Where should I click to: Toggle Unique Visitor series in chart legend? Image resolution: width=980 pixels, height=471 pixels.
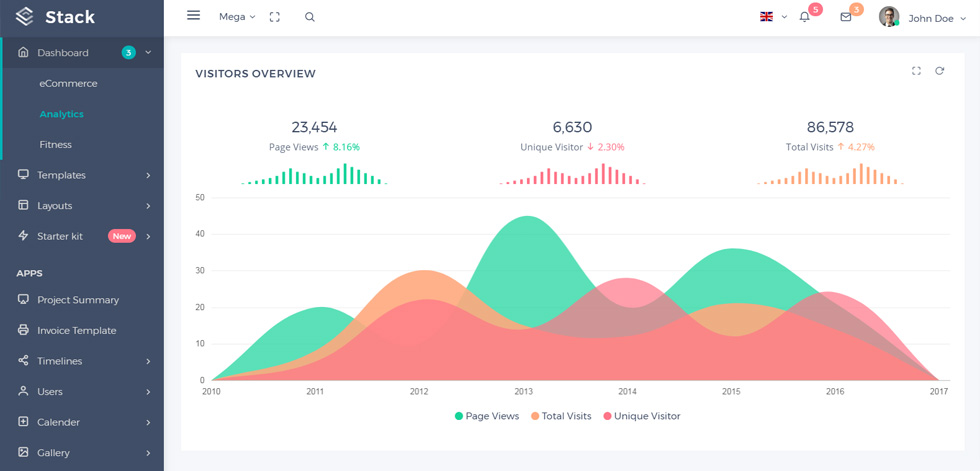click(x=642, y=416)
